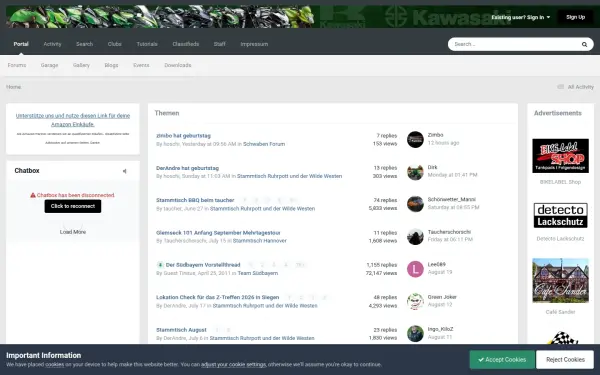Screen dimensions: 600x375
Task: Open Taucherschorschi's avatar
Action: [415, 236]
